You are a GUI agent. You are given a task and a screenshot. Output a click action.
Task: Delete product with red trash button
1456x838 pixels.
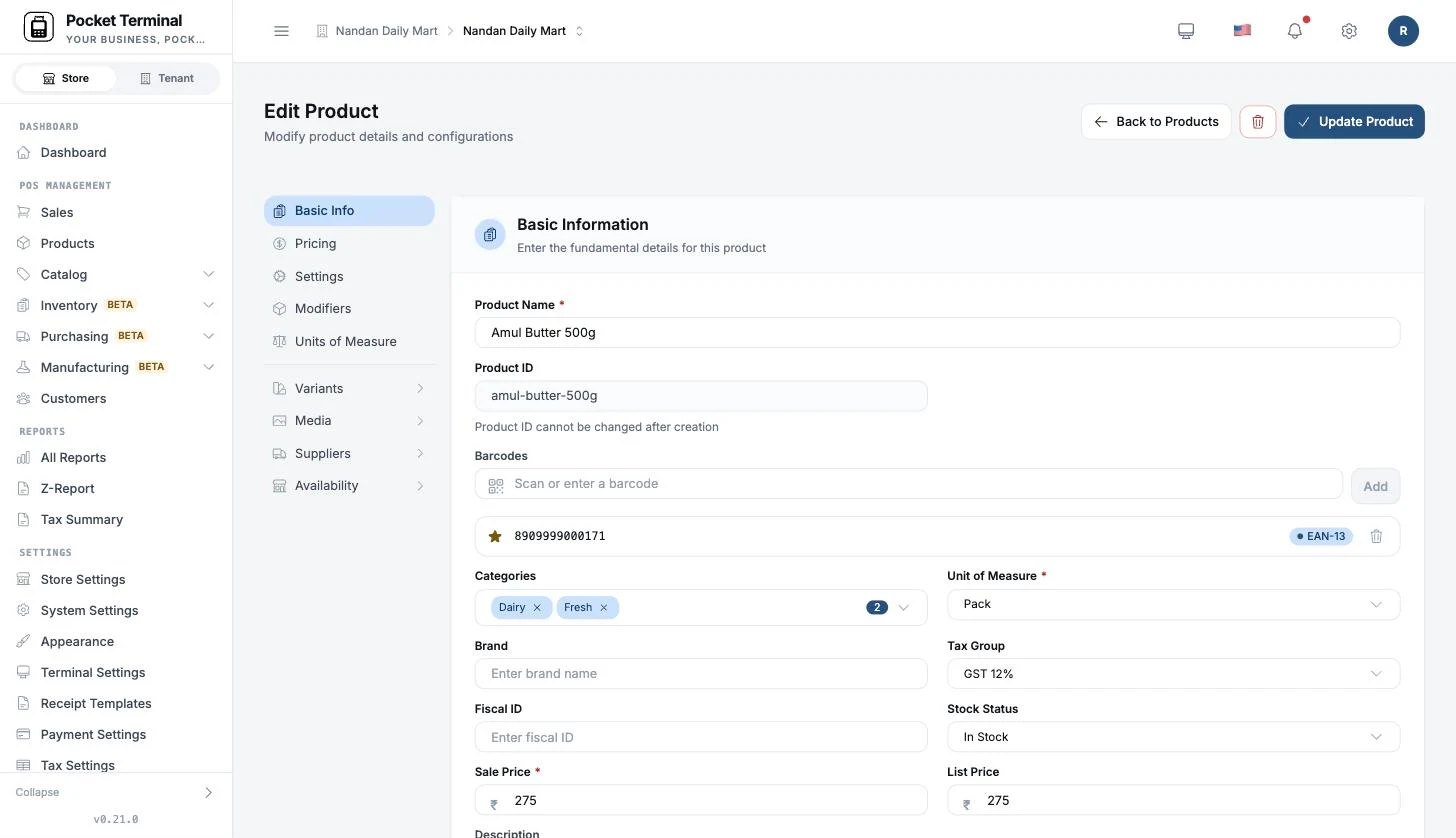point(1258,122)
